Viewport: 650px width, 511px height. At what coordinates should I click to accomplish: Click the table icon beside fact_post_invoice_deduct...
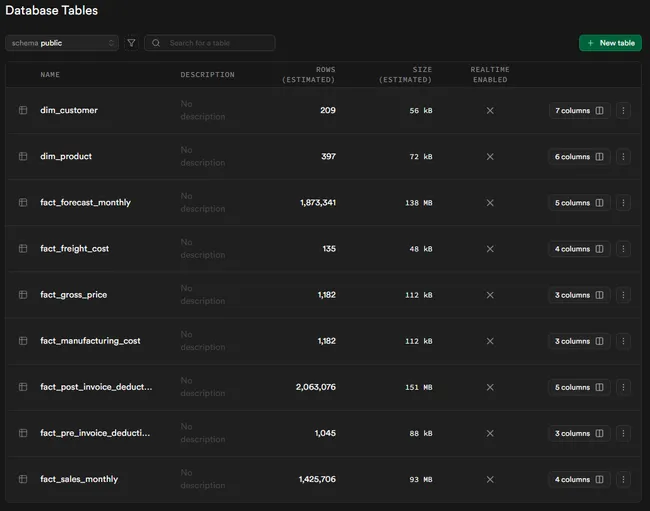click(23, 387)
